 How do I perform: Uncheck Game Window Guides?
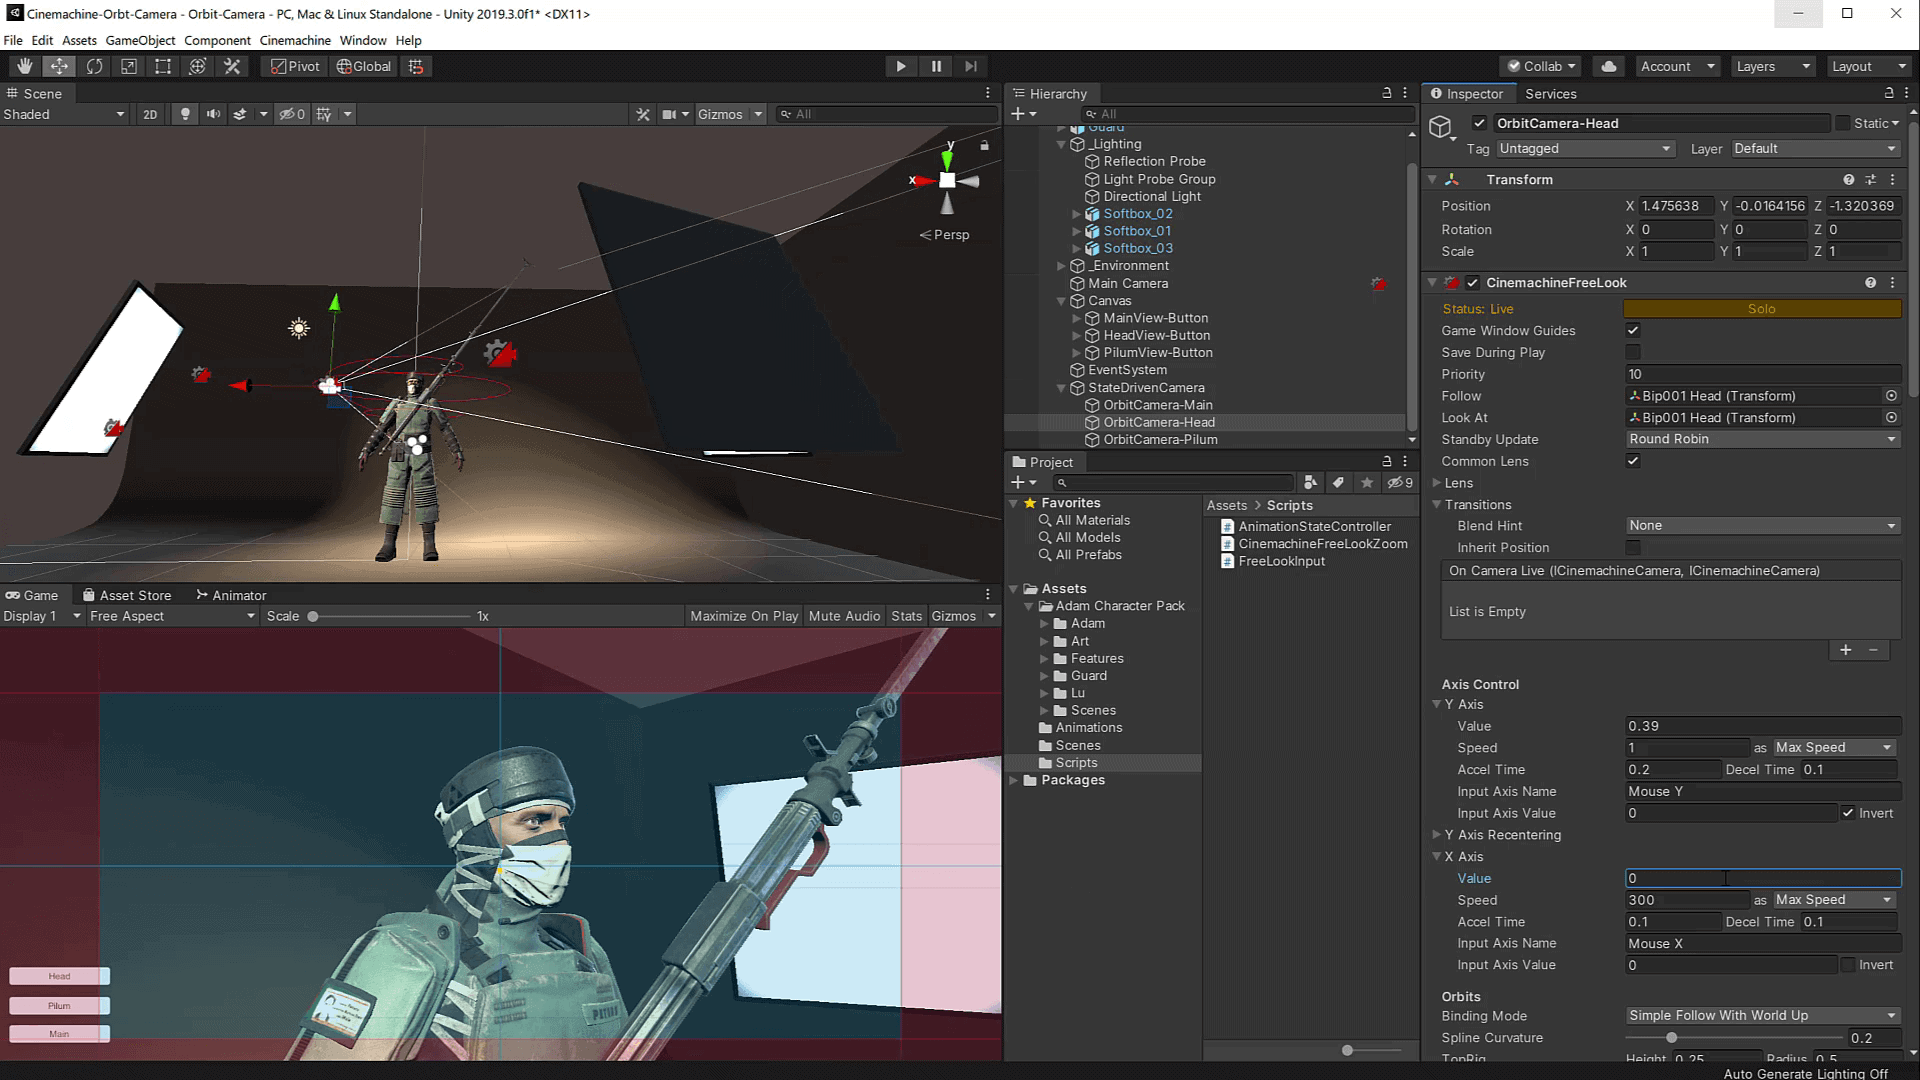[1633, 330]
